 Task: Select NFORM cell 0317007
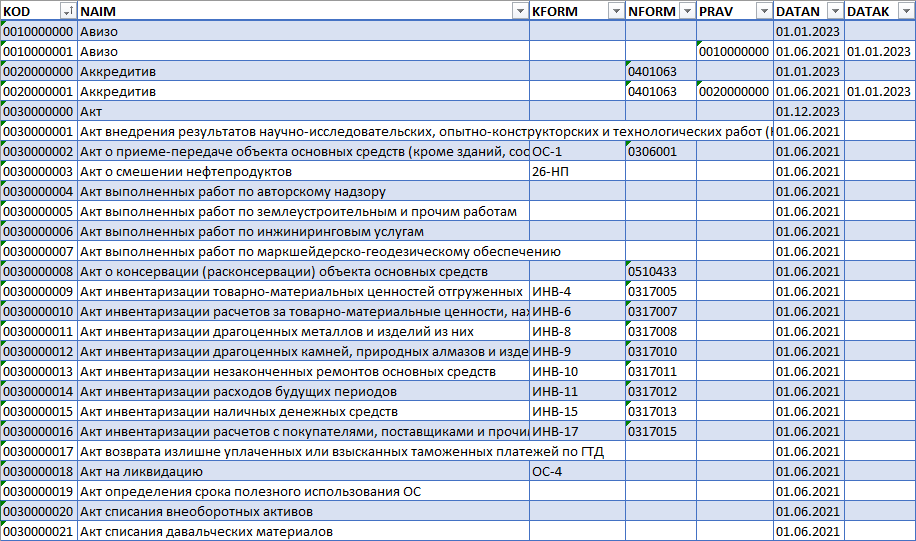661,311
